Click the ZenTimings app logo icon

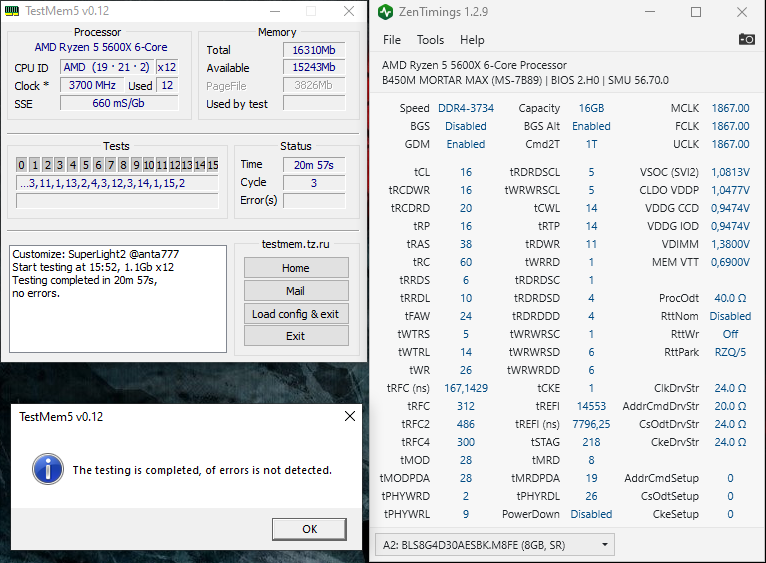pyautogui.click(x=385, y=12)
